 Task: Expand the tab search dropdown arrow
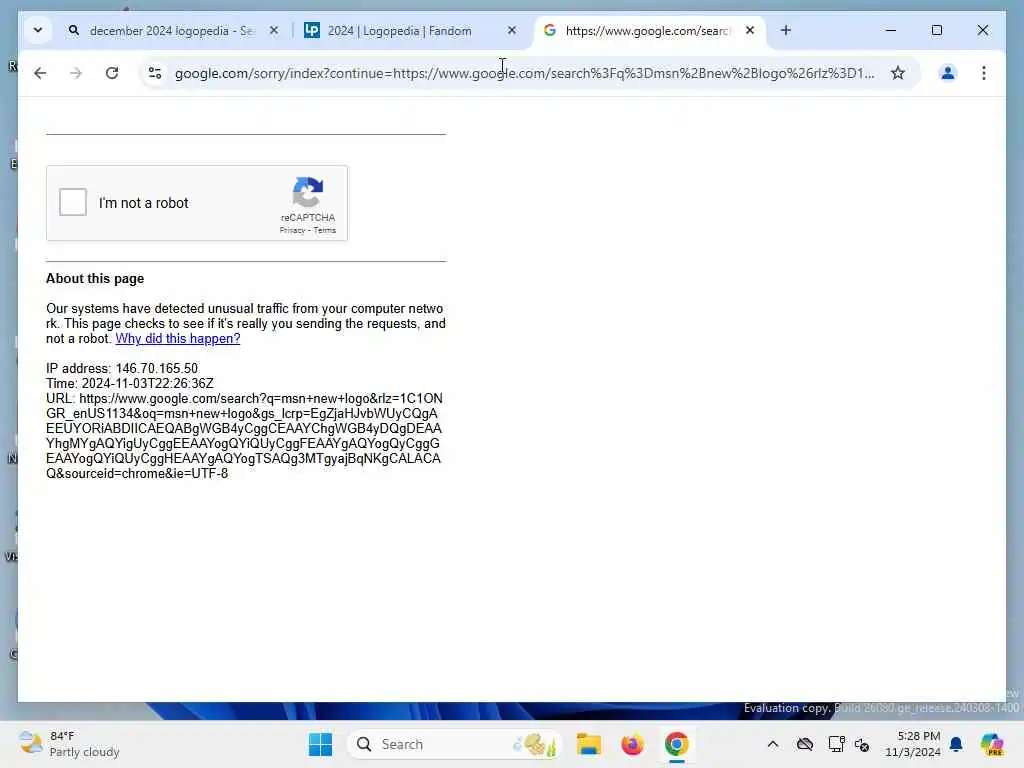click(38, 31)
